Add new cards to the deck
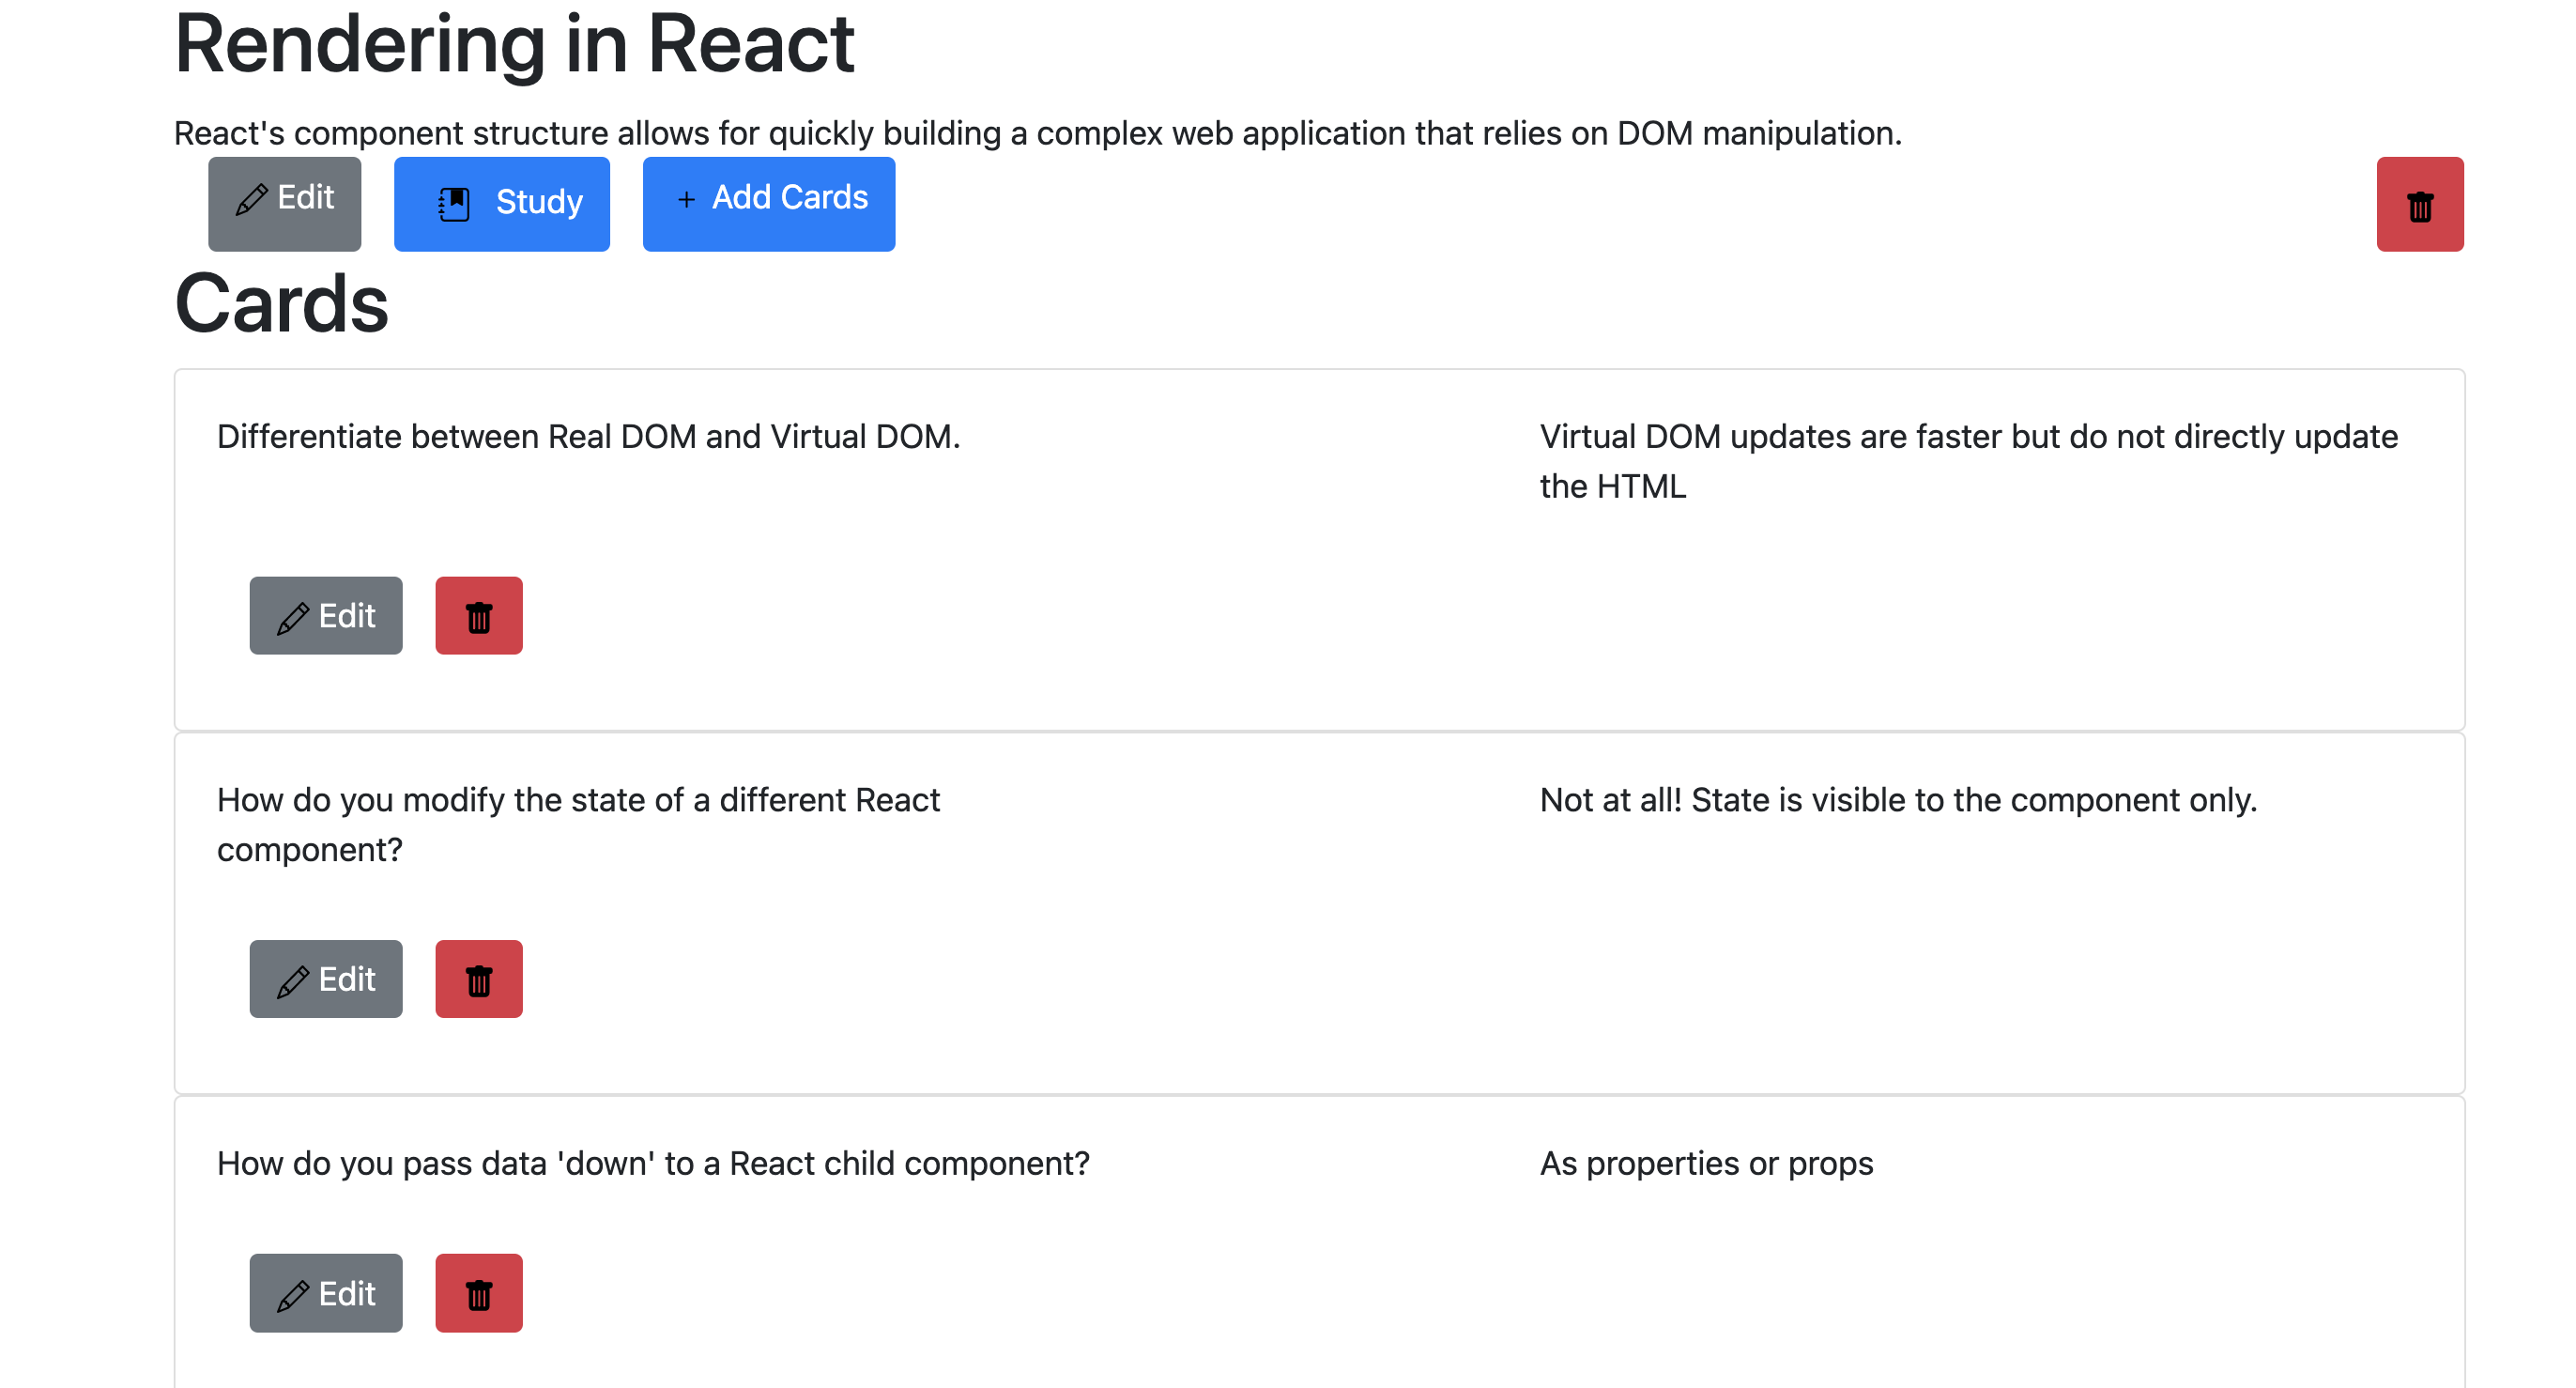This screenshot has height=1388, width=2576. 769,203
